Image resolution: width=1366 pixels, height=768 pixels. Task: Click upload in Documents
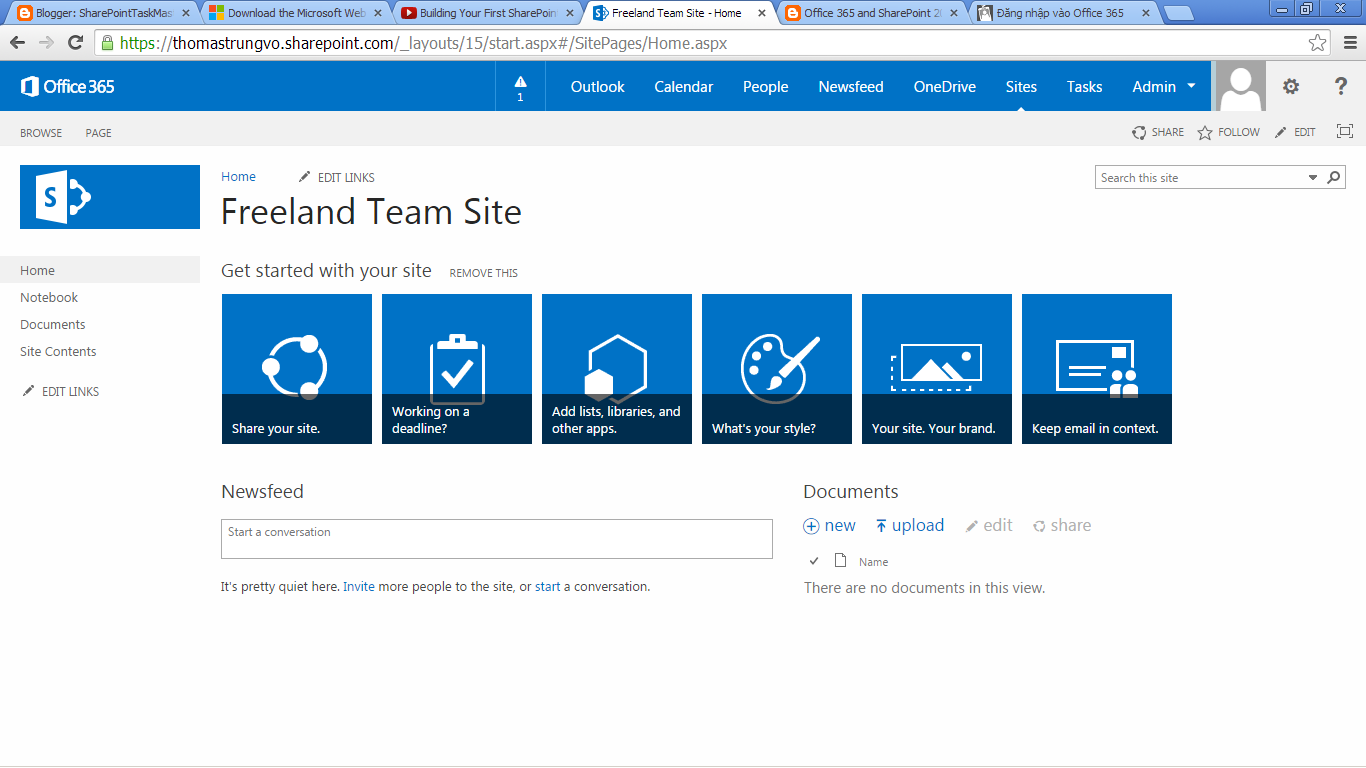(x=909, y=526)
